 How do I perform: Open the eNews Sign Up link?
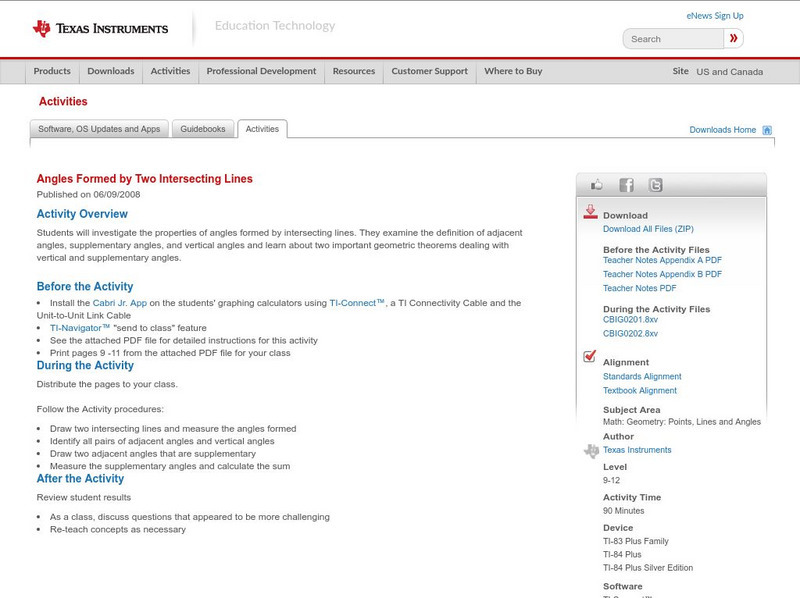pyautogui.click(x=715, y=16)
